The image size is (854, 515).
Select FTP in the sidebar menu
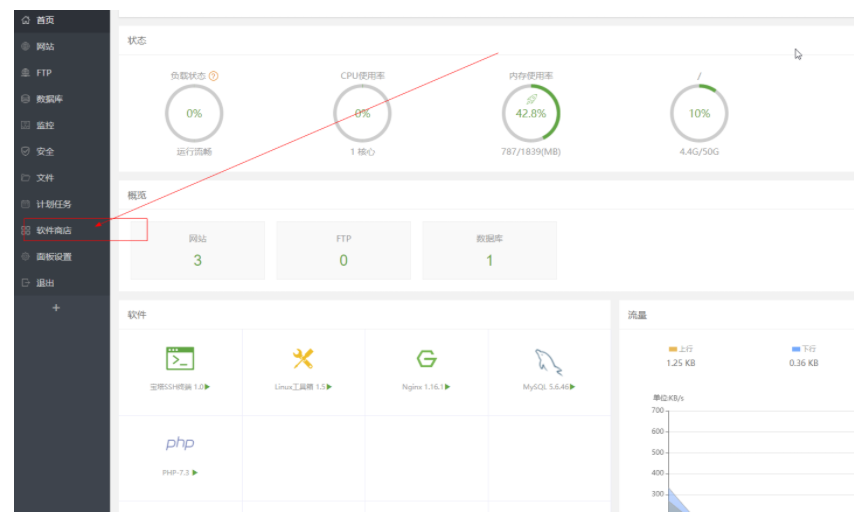[44, 73]
